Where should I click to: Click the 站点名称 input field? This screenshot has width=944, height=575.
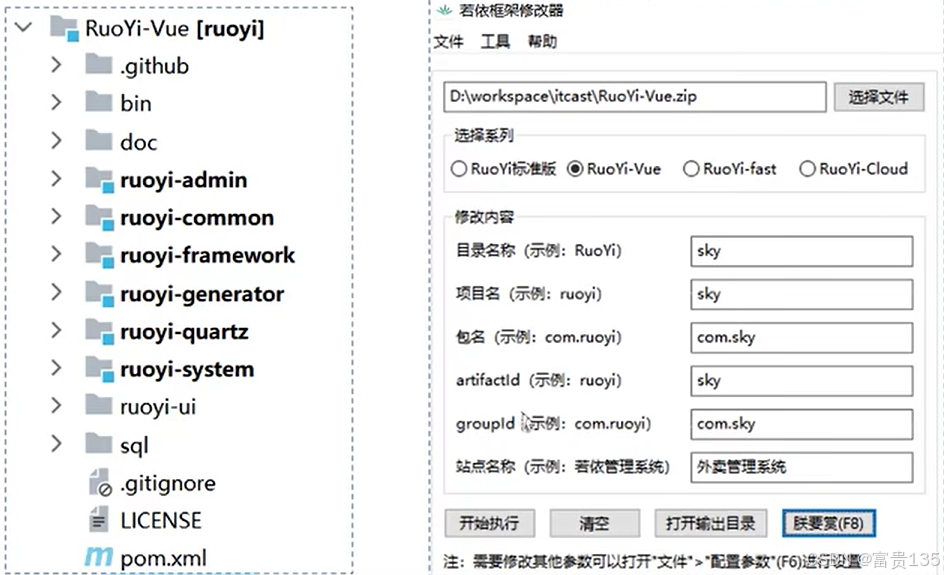(x=801, y=467)
